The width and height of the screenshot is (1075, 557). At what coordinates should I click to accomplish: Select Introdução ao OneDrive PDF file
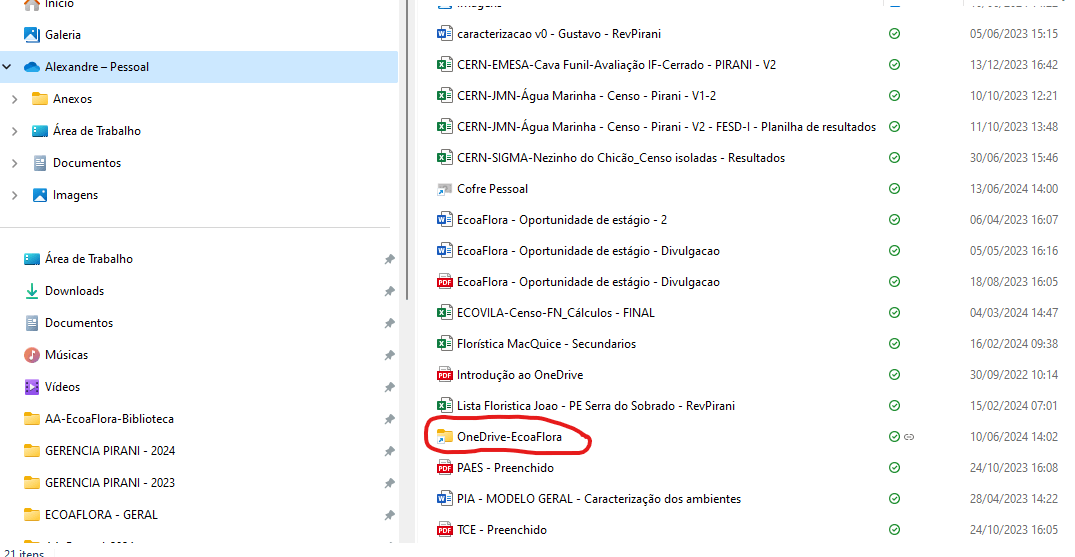point(520,375)
